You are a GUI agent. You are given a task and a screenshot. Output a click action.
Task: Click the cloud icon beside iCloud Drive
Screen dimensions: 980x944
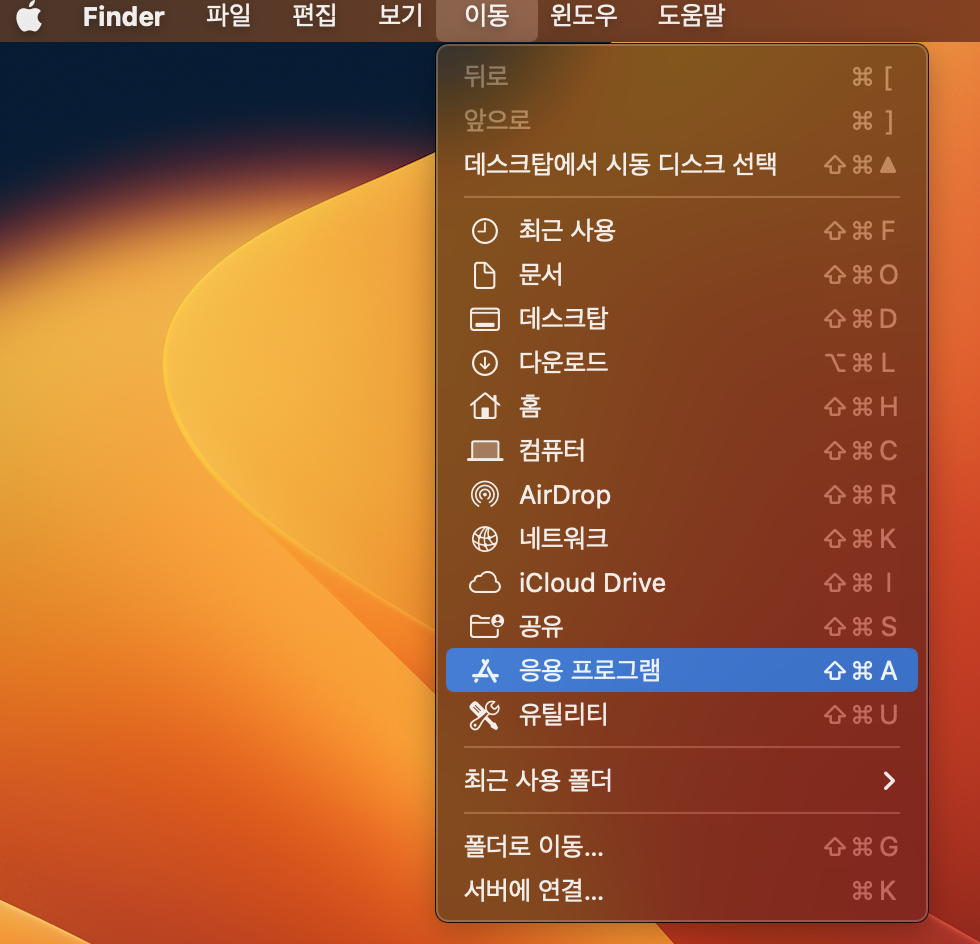(x=486, y=583)
